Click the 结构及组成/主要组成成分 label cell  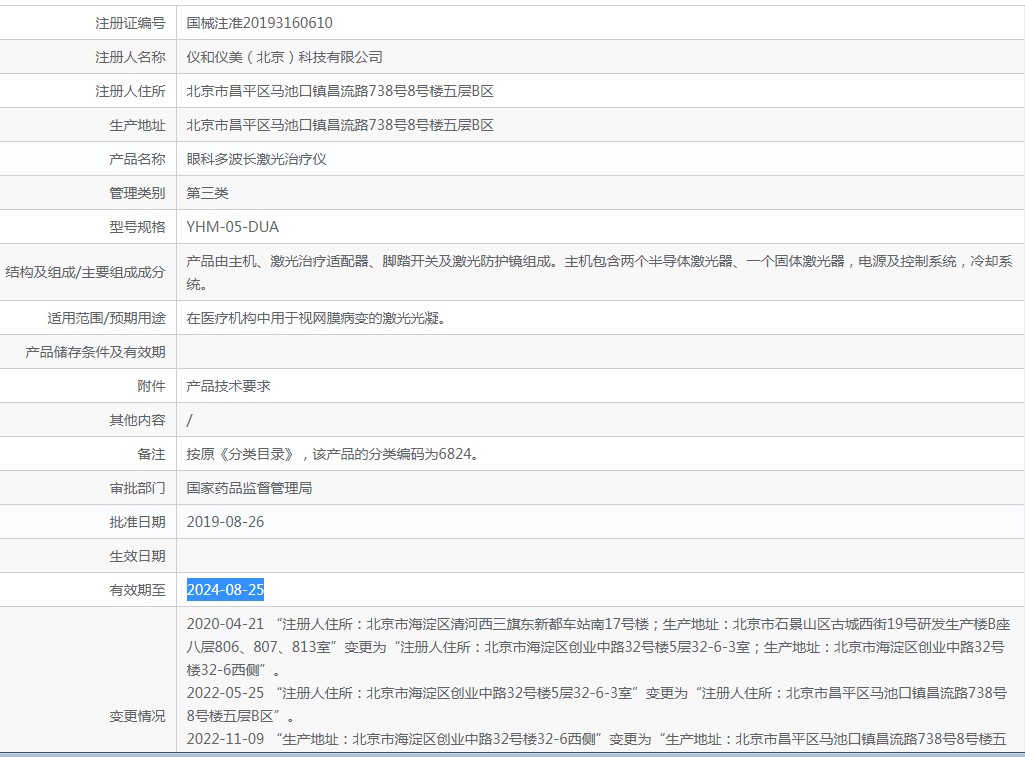click(86, 271)
